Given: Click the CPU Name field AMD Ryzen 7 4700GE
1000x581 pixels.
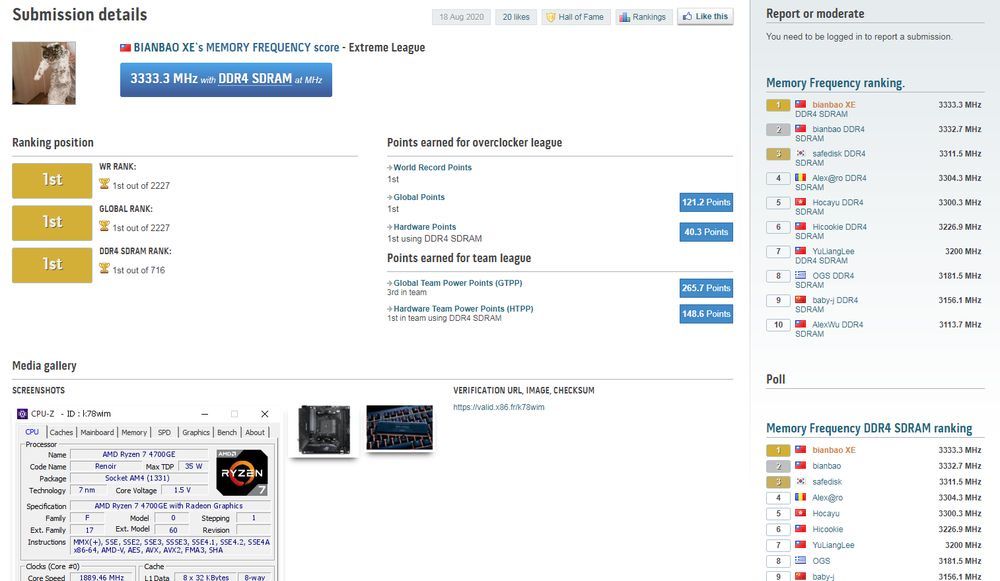Looking at the screenshot, I should click(x=138, y=454).
